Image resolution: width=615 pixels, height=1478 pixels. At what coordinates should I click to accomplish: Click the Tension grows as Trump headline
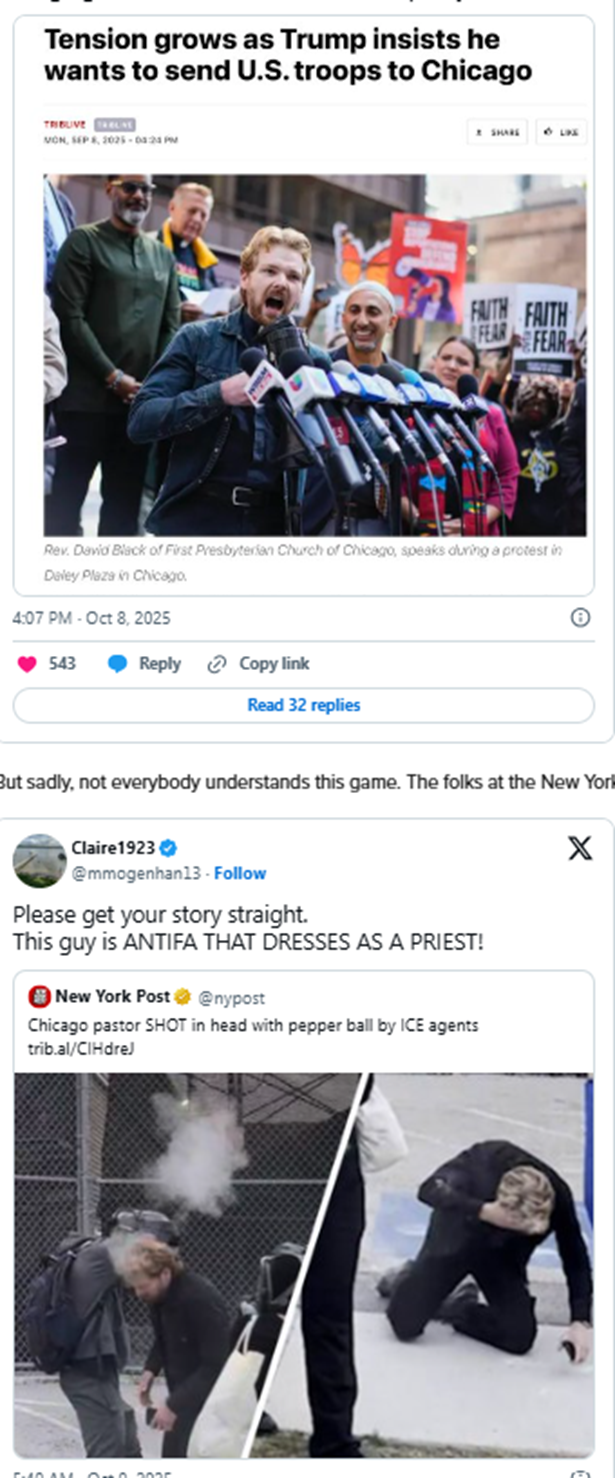click(x=286, y=55)
